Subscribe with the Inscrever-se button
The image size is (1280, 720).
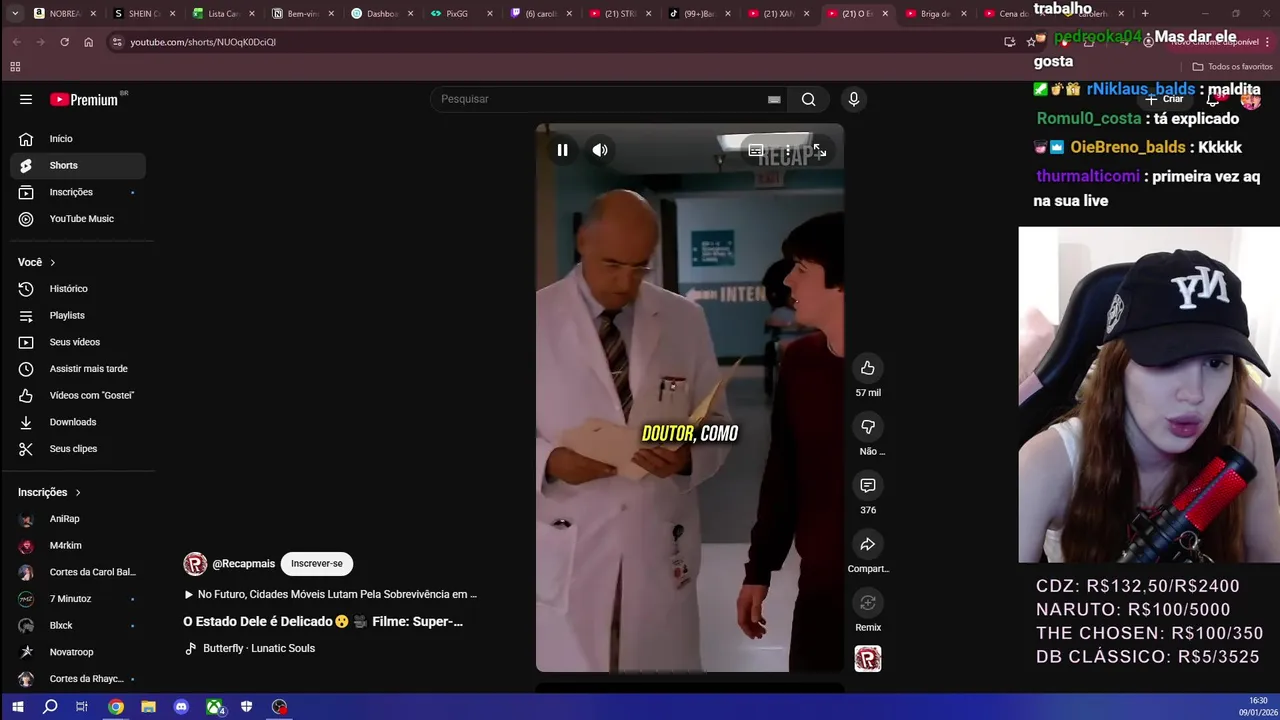[x=317, y=564]
